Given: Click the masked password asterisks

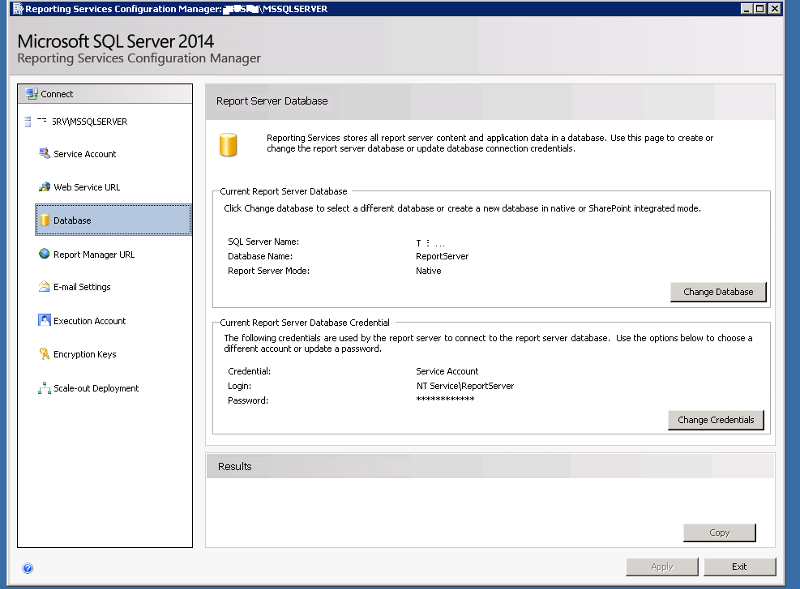Looking at the screenshot, I should click(445, 399).
